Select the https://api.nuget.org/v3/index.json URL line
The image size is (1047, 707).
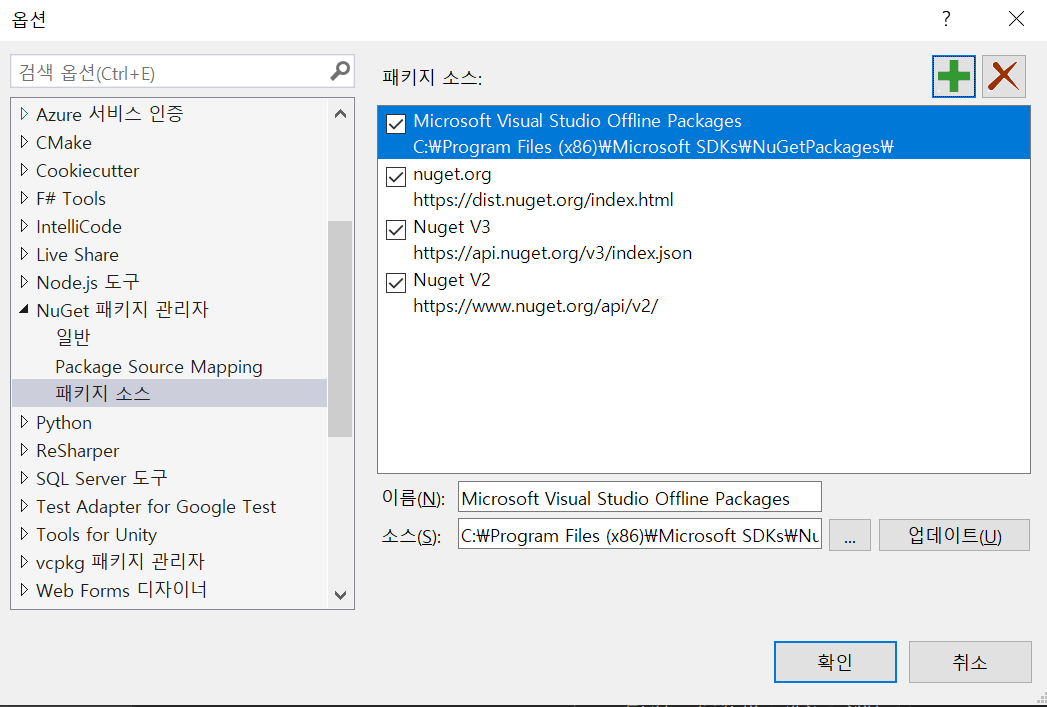(x=552, y=253)
